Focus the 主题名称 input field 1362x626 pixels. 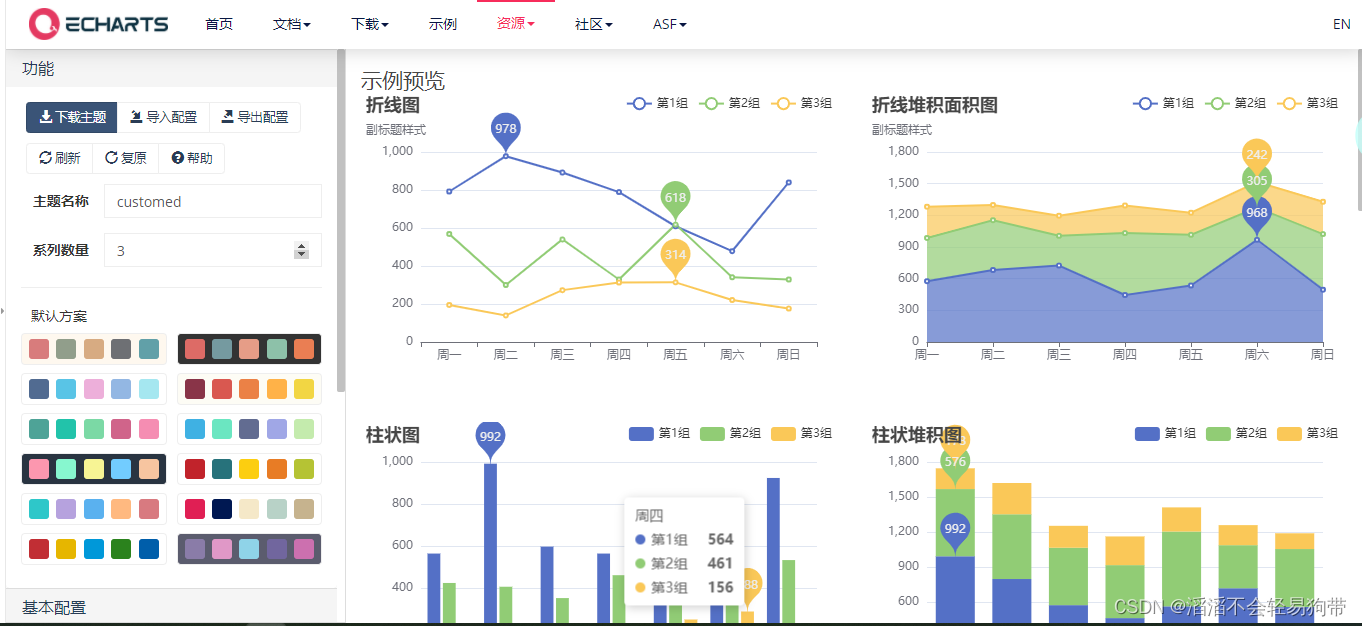click(x=213, y=201)
